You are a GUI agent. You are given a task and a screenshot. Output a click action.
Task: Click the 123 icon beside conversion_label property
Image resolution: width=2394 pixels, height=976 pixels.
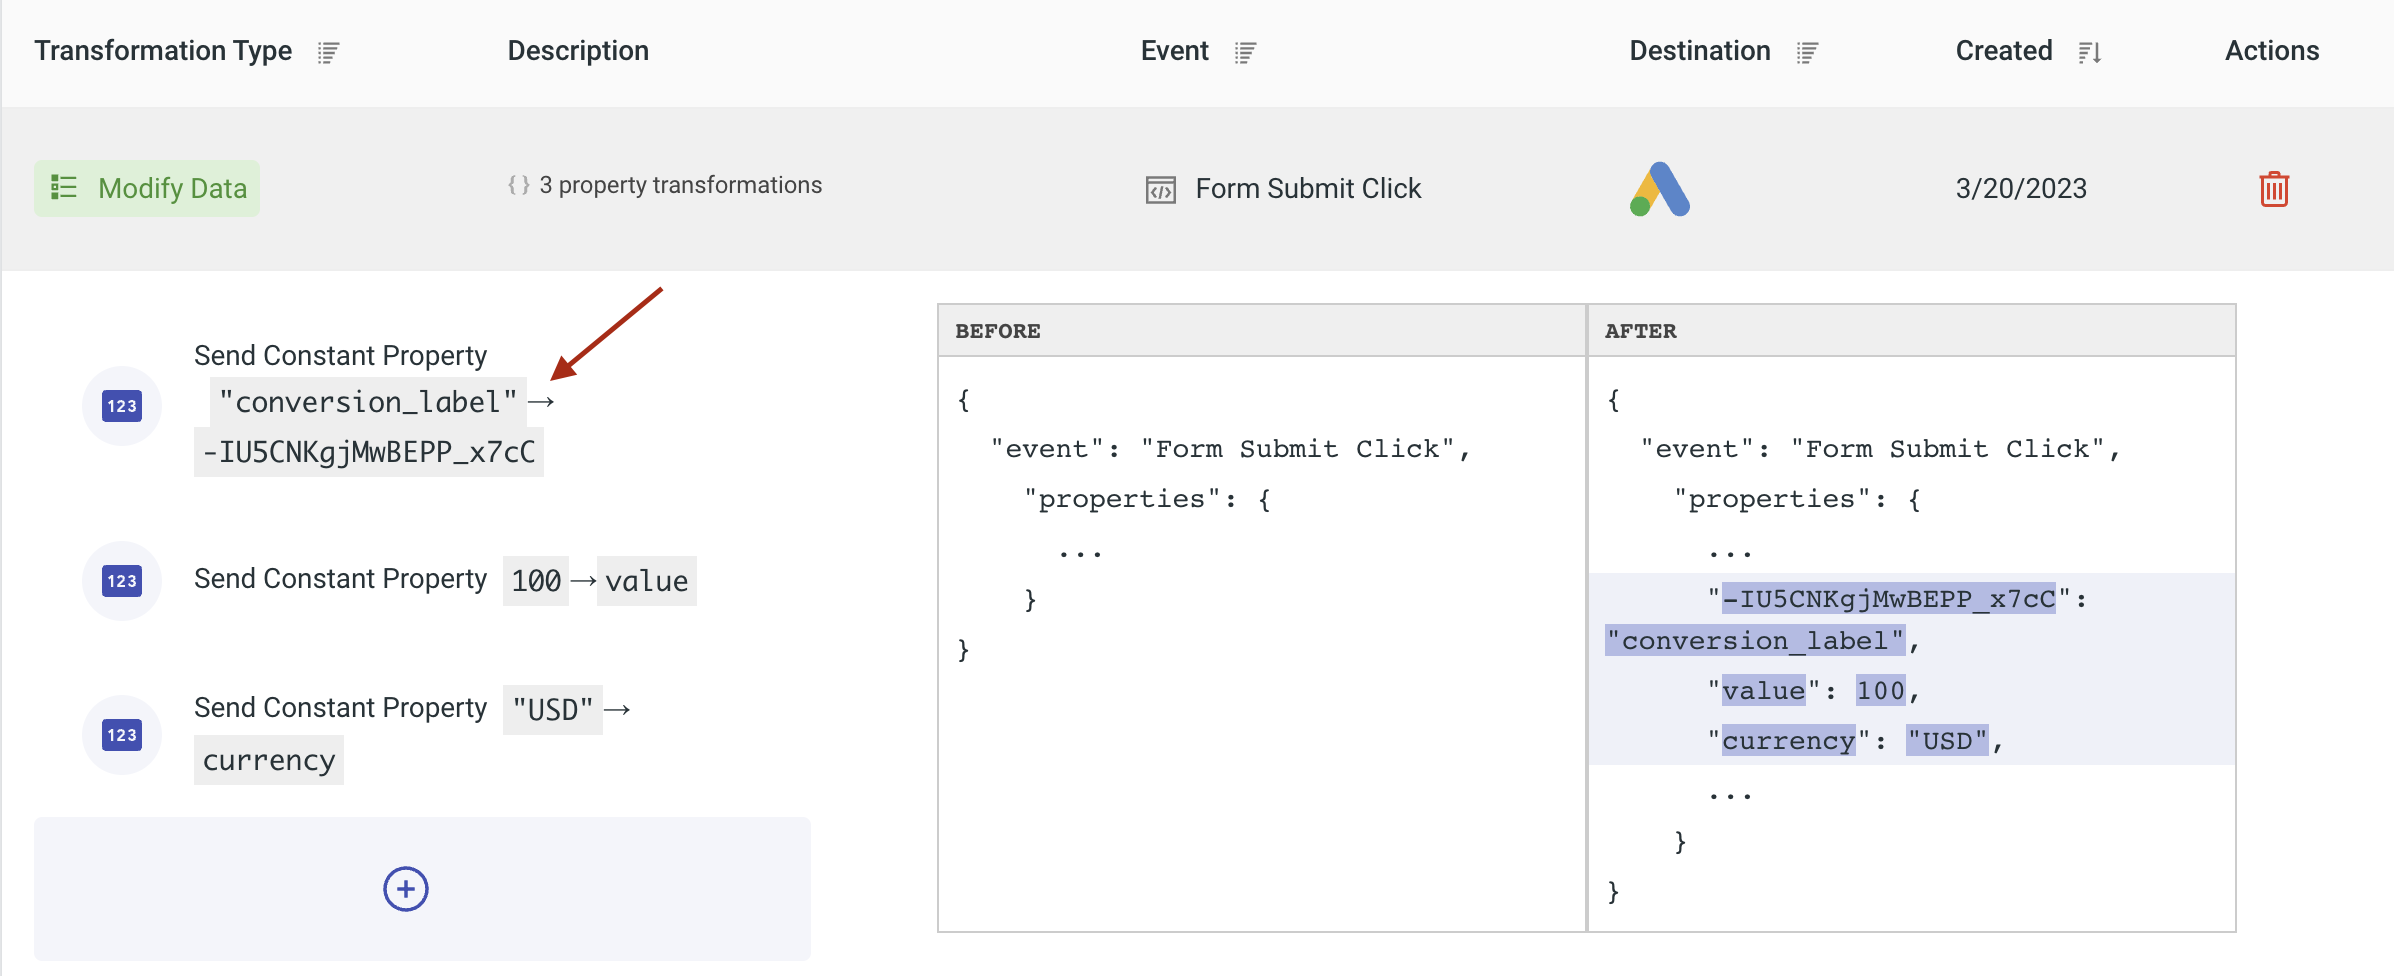coord(122,406)
